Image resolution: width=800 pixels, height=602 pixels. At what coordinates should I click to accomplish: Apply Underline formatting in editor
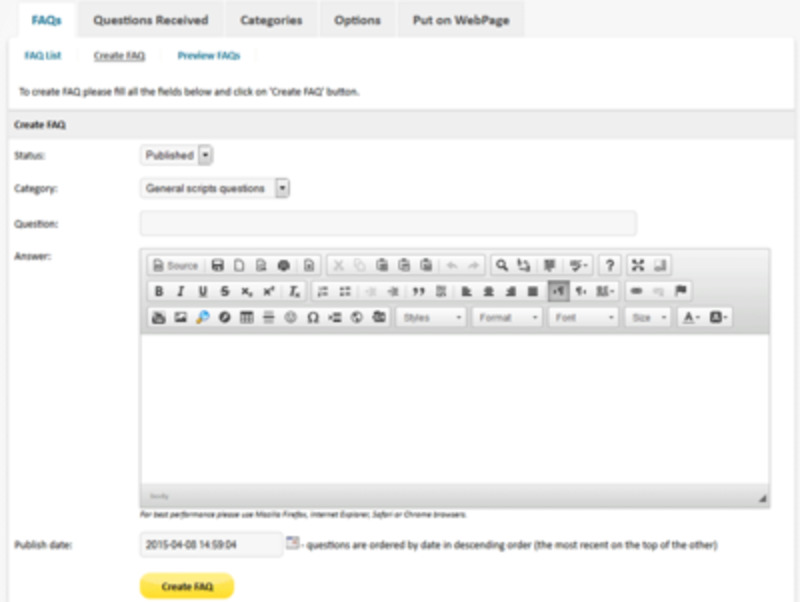pyautogui.click(x=203, y=291)
